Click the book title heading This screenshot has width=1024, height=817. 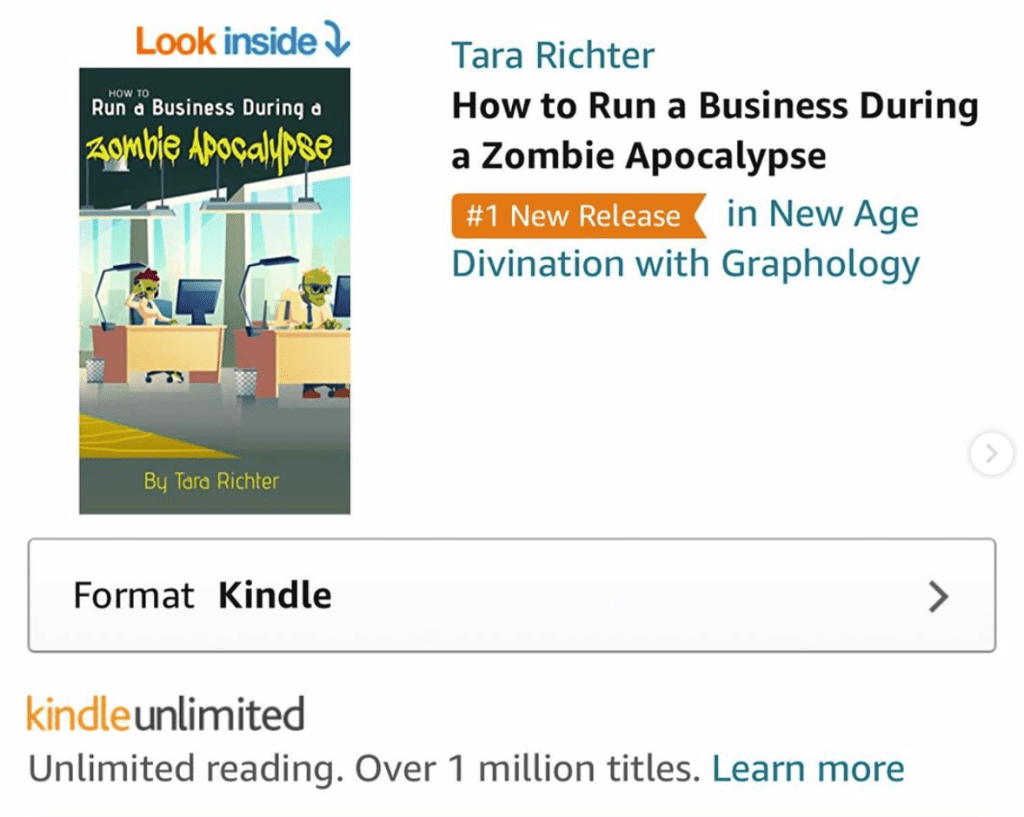pyautogui.click(x=715, y=131)
